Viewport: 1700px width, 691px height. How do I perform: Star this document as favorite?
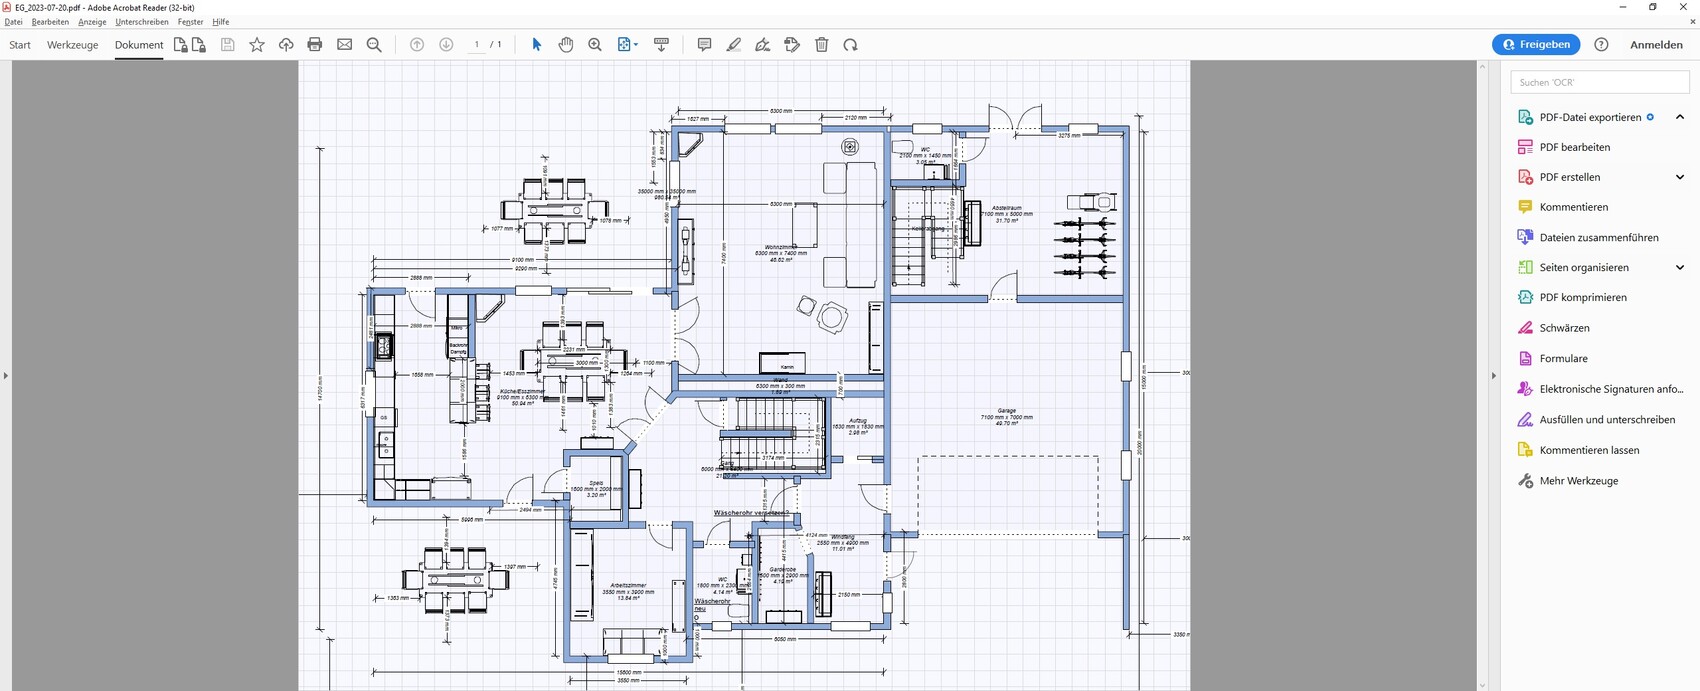257,45
